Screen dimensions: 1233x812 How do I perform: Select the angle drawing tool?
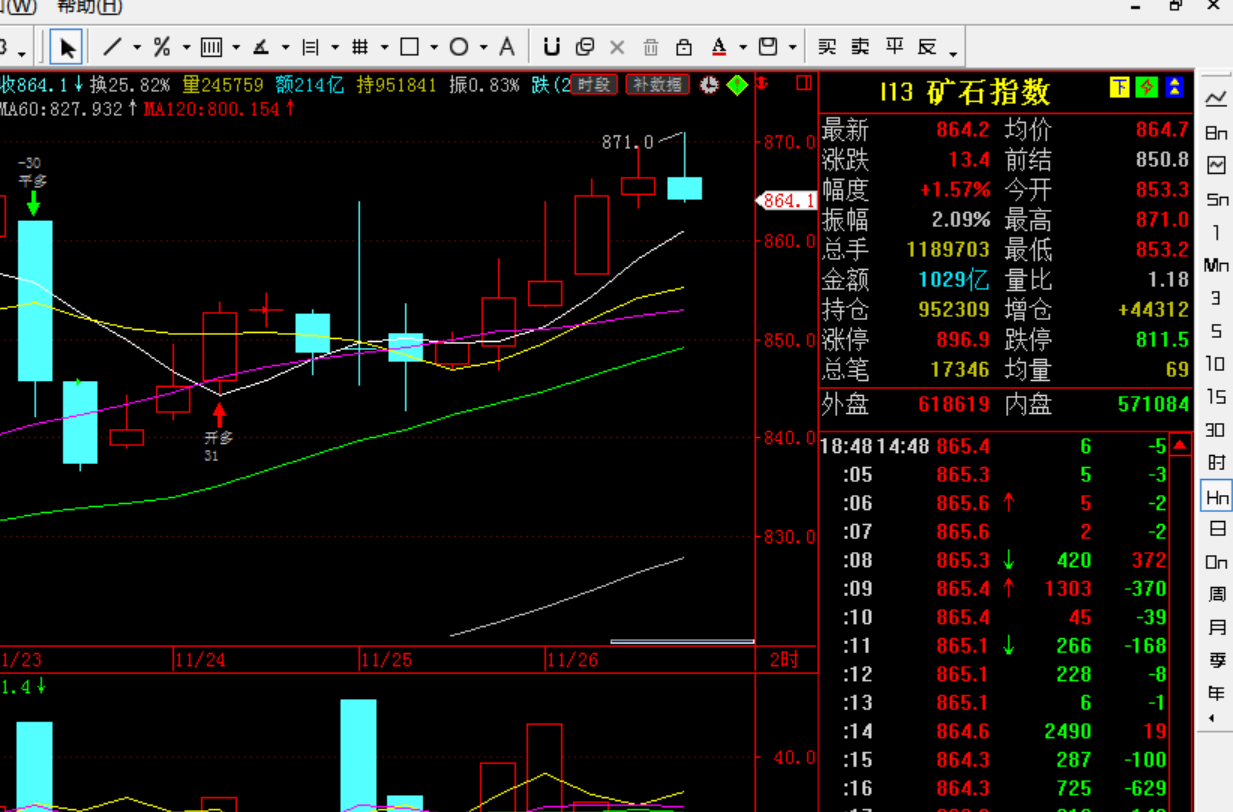[260, 46]
